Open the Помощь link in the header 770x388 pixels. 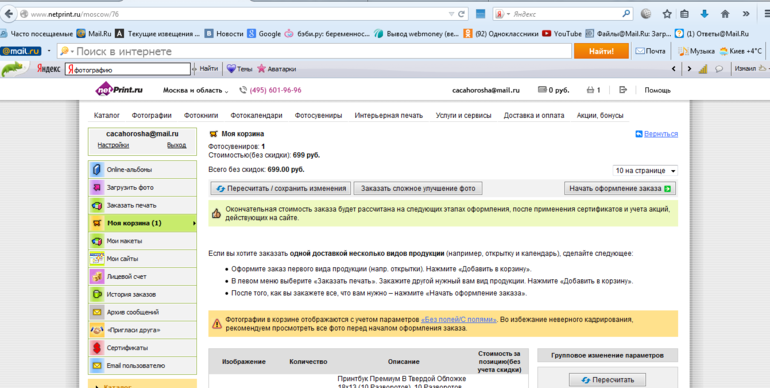[657, 90]
